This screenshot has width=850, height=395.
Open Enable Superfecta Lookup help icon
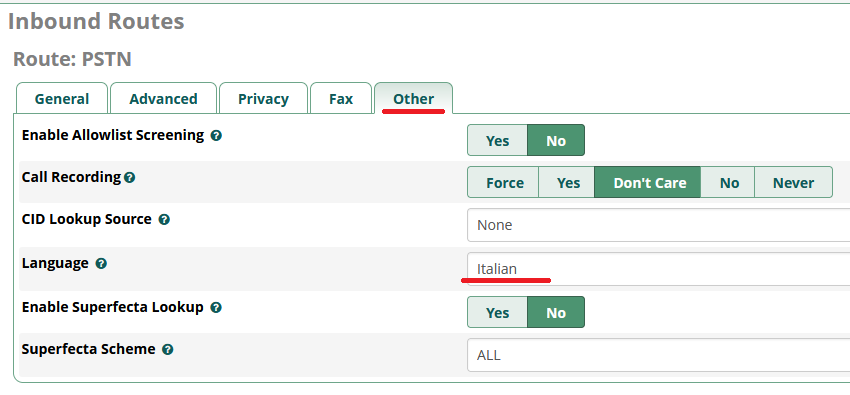coord(216,308)
